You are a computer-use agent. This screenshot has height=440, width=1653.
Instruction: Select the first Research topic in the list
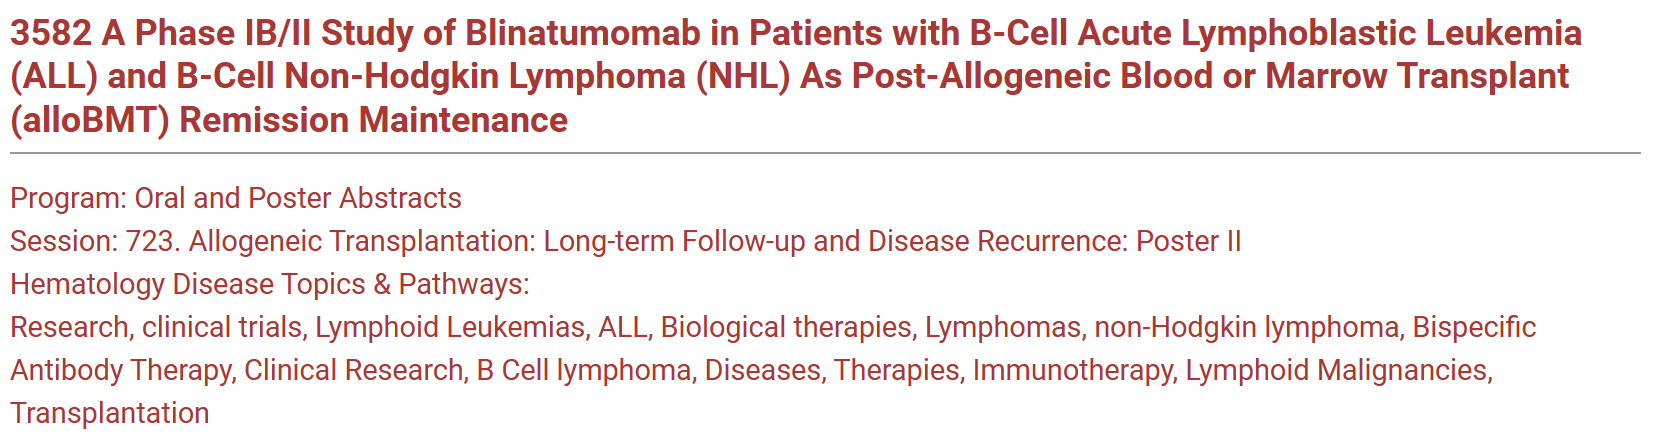click(69, 327)
